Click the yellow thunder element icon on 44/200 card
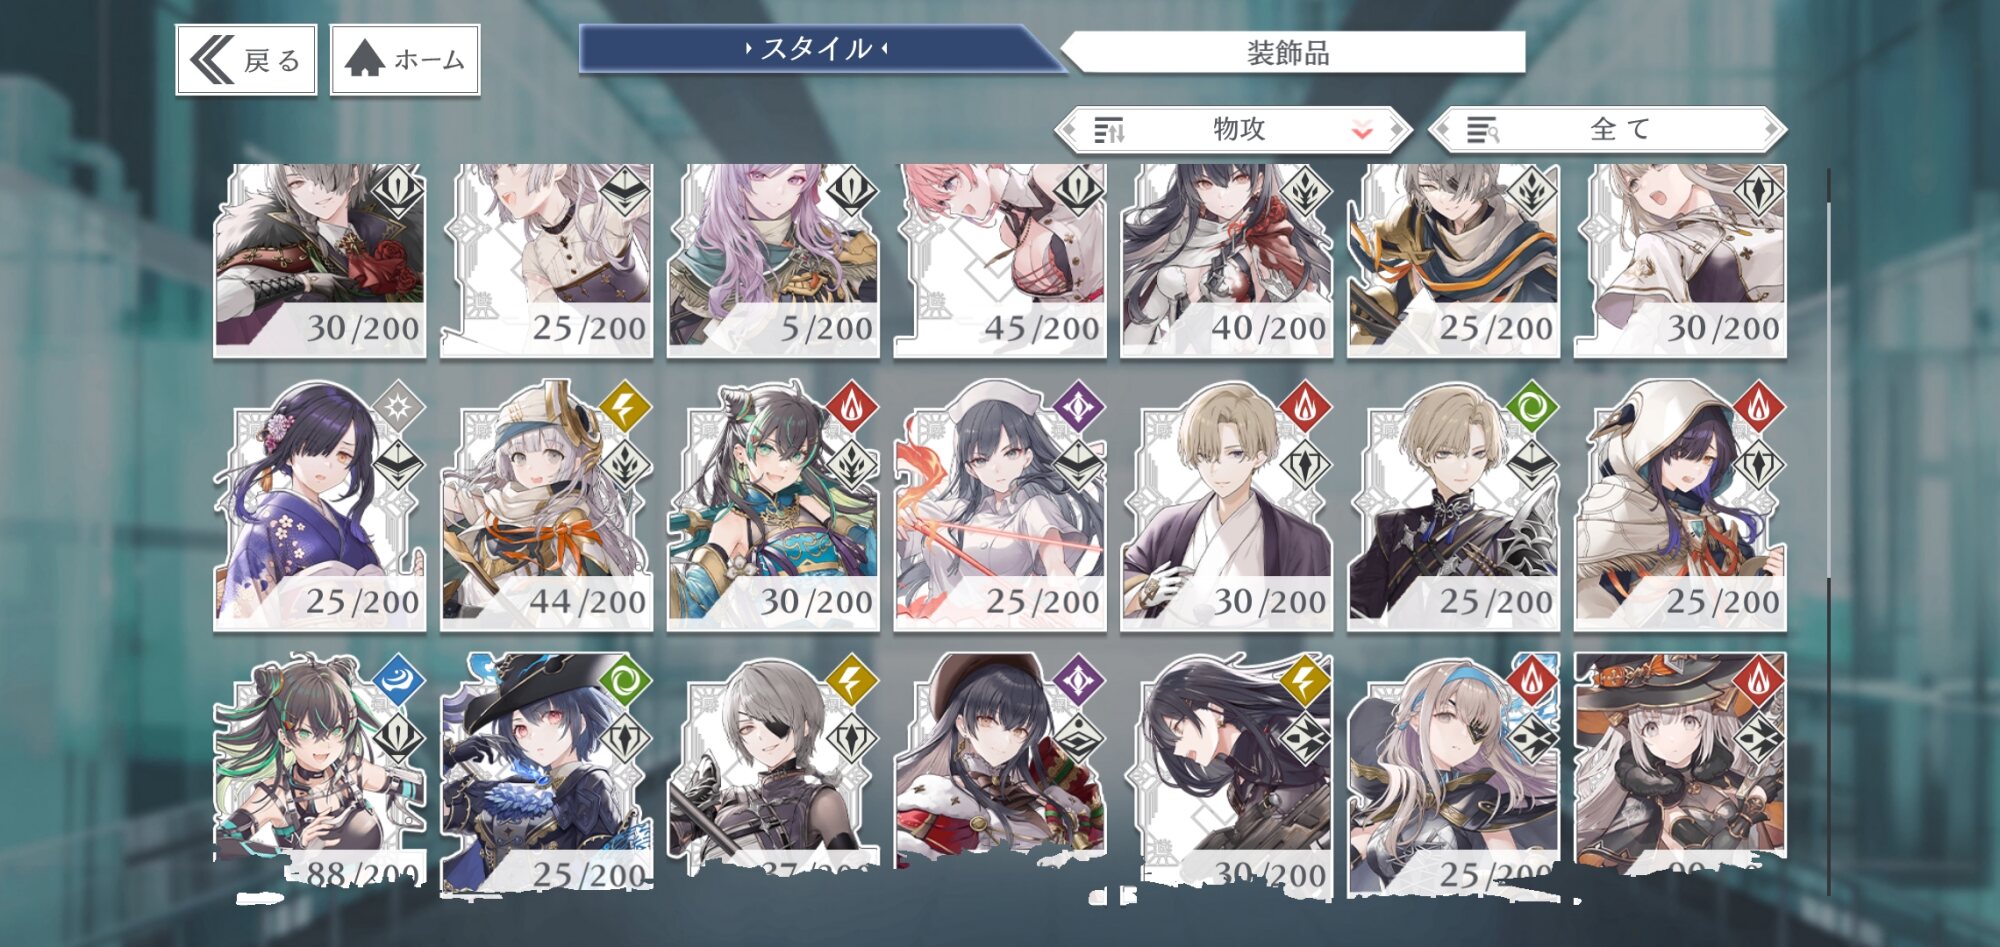Screen dimensions: 2000x947 (x=624, y=407)
